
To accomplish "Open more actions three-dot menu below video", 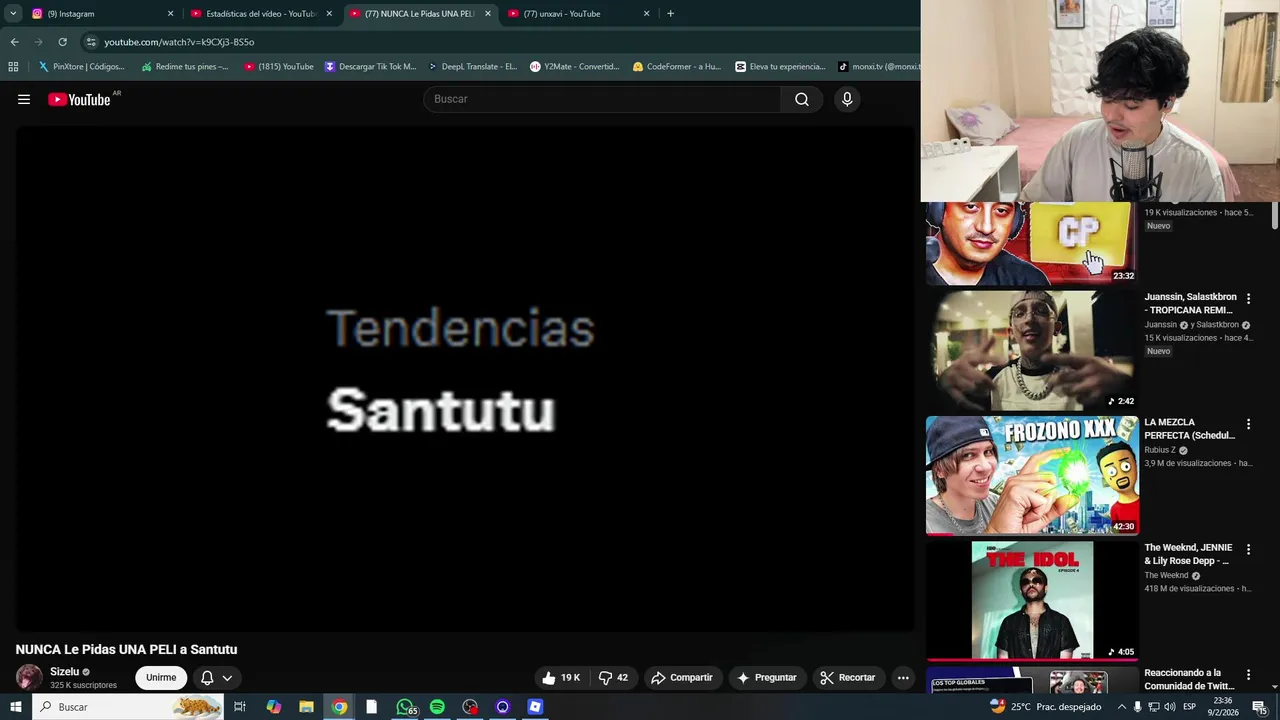I will click(x=903, y=678).
